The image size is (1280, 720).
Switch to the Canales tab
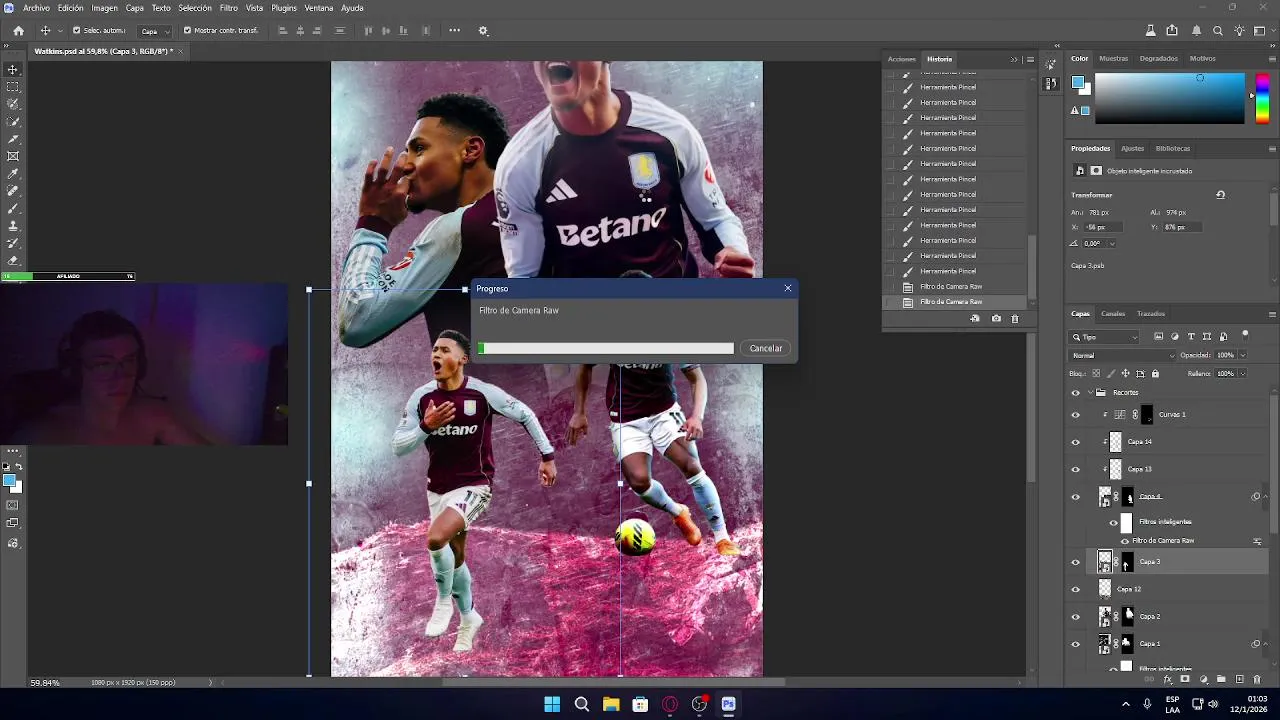click(1113, 314)
